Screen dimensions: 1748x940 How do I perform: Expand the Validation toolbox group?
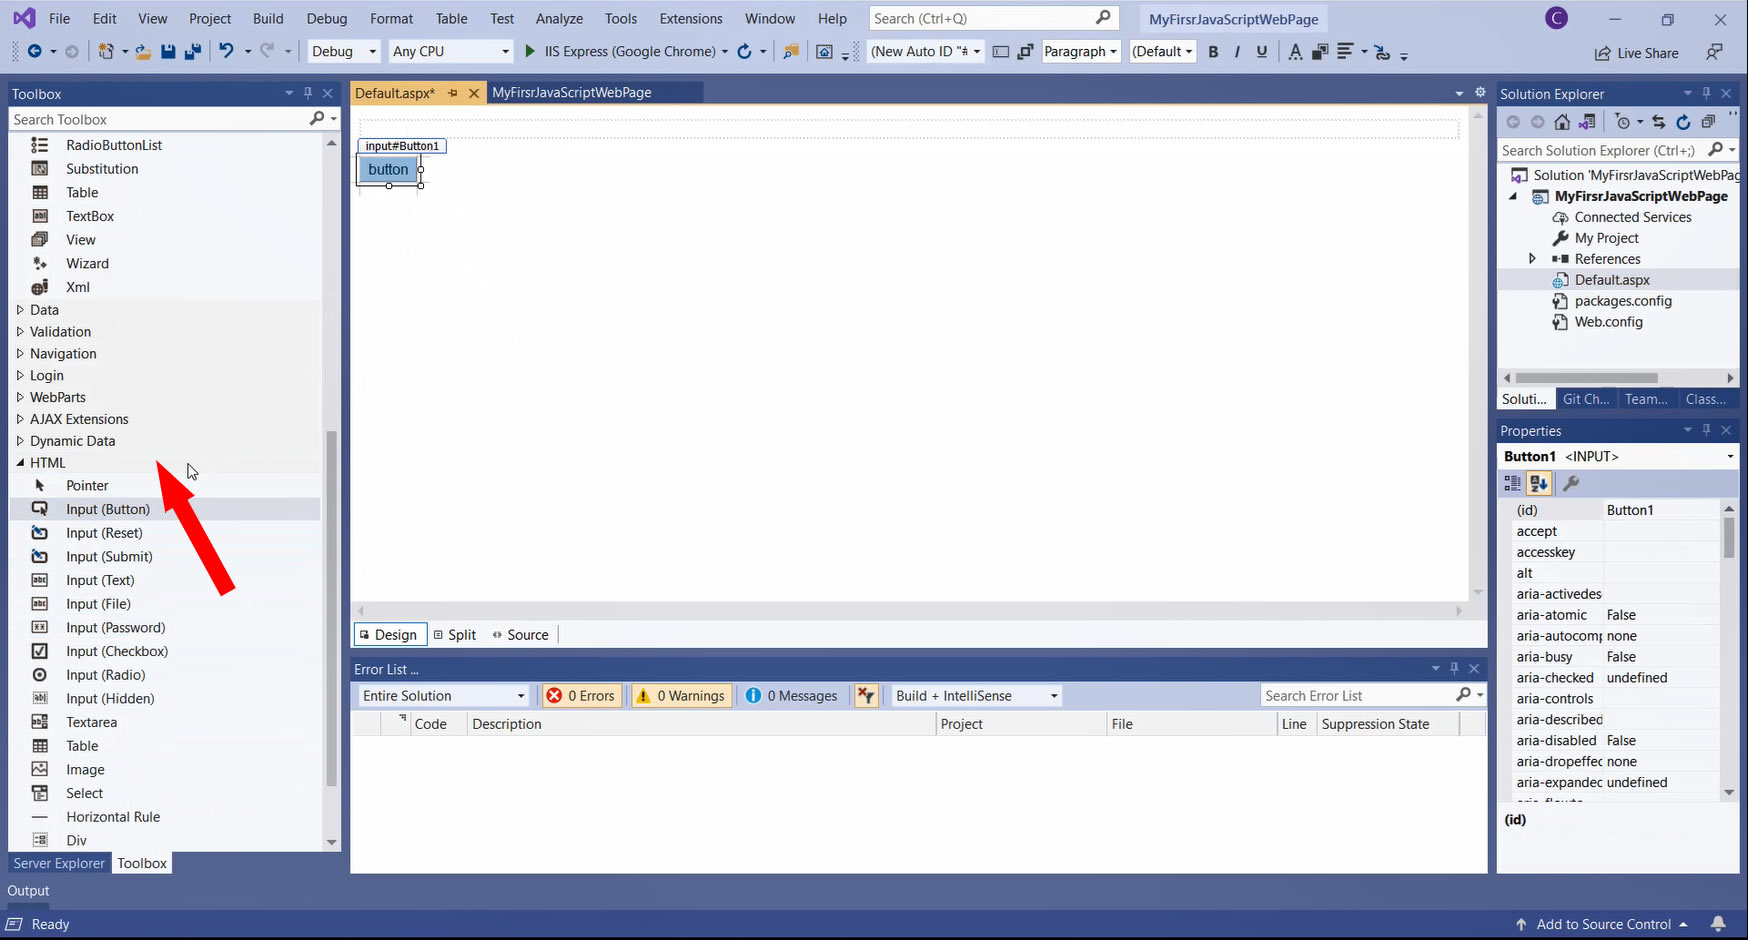click(x=20, y=332)
